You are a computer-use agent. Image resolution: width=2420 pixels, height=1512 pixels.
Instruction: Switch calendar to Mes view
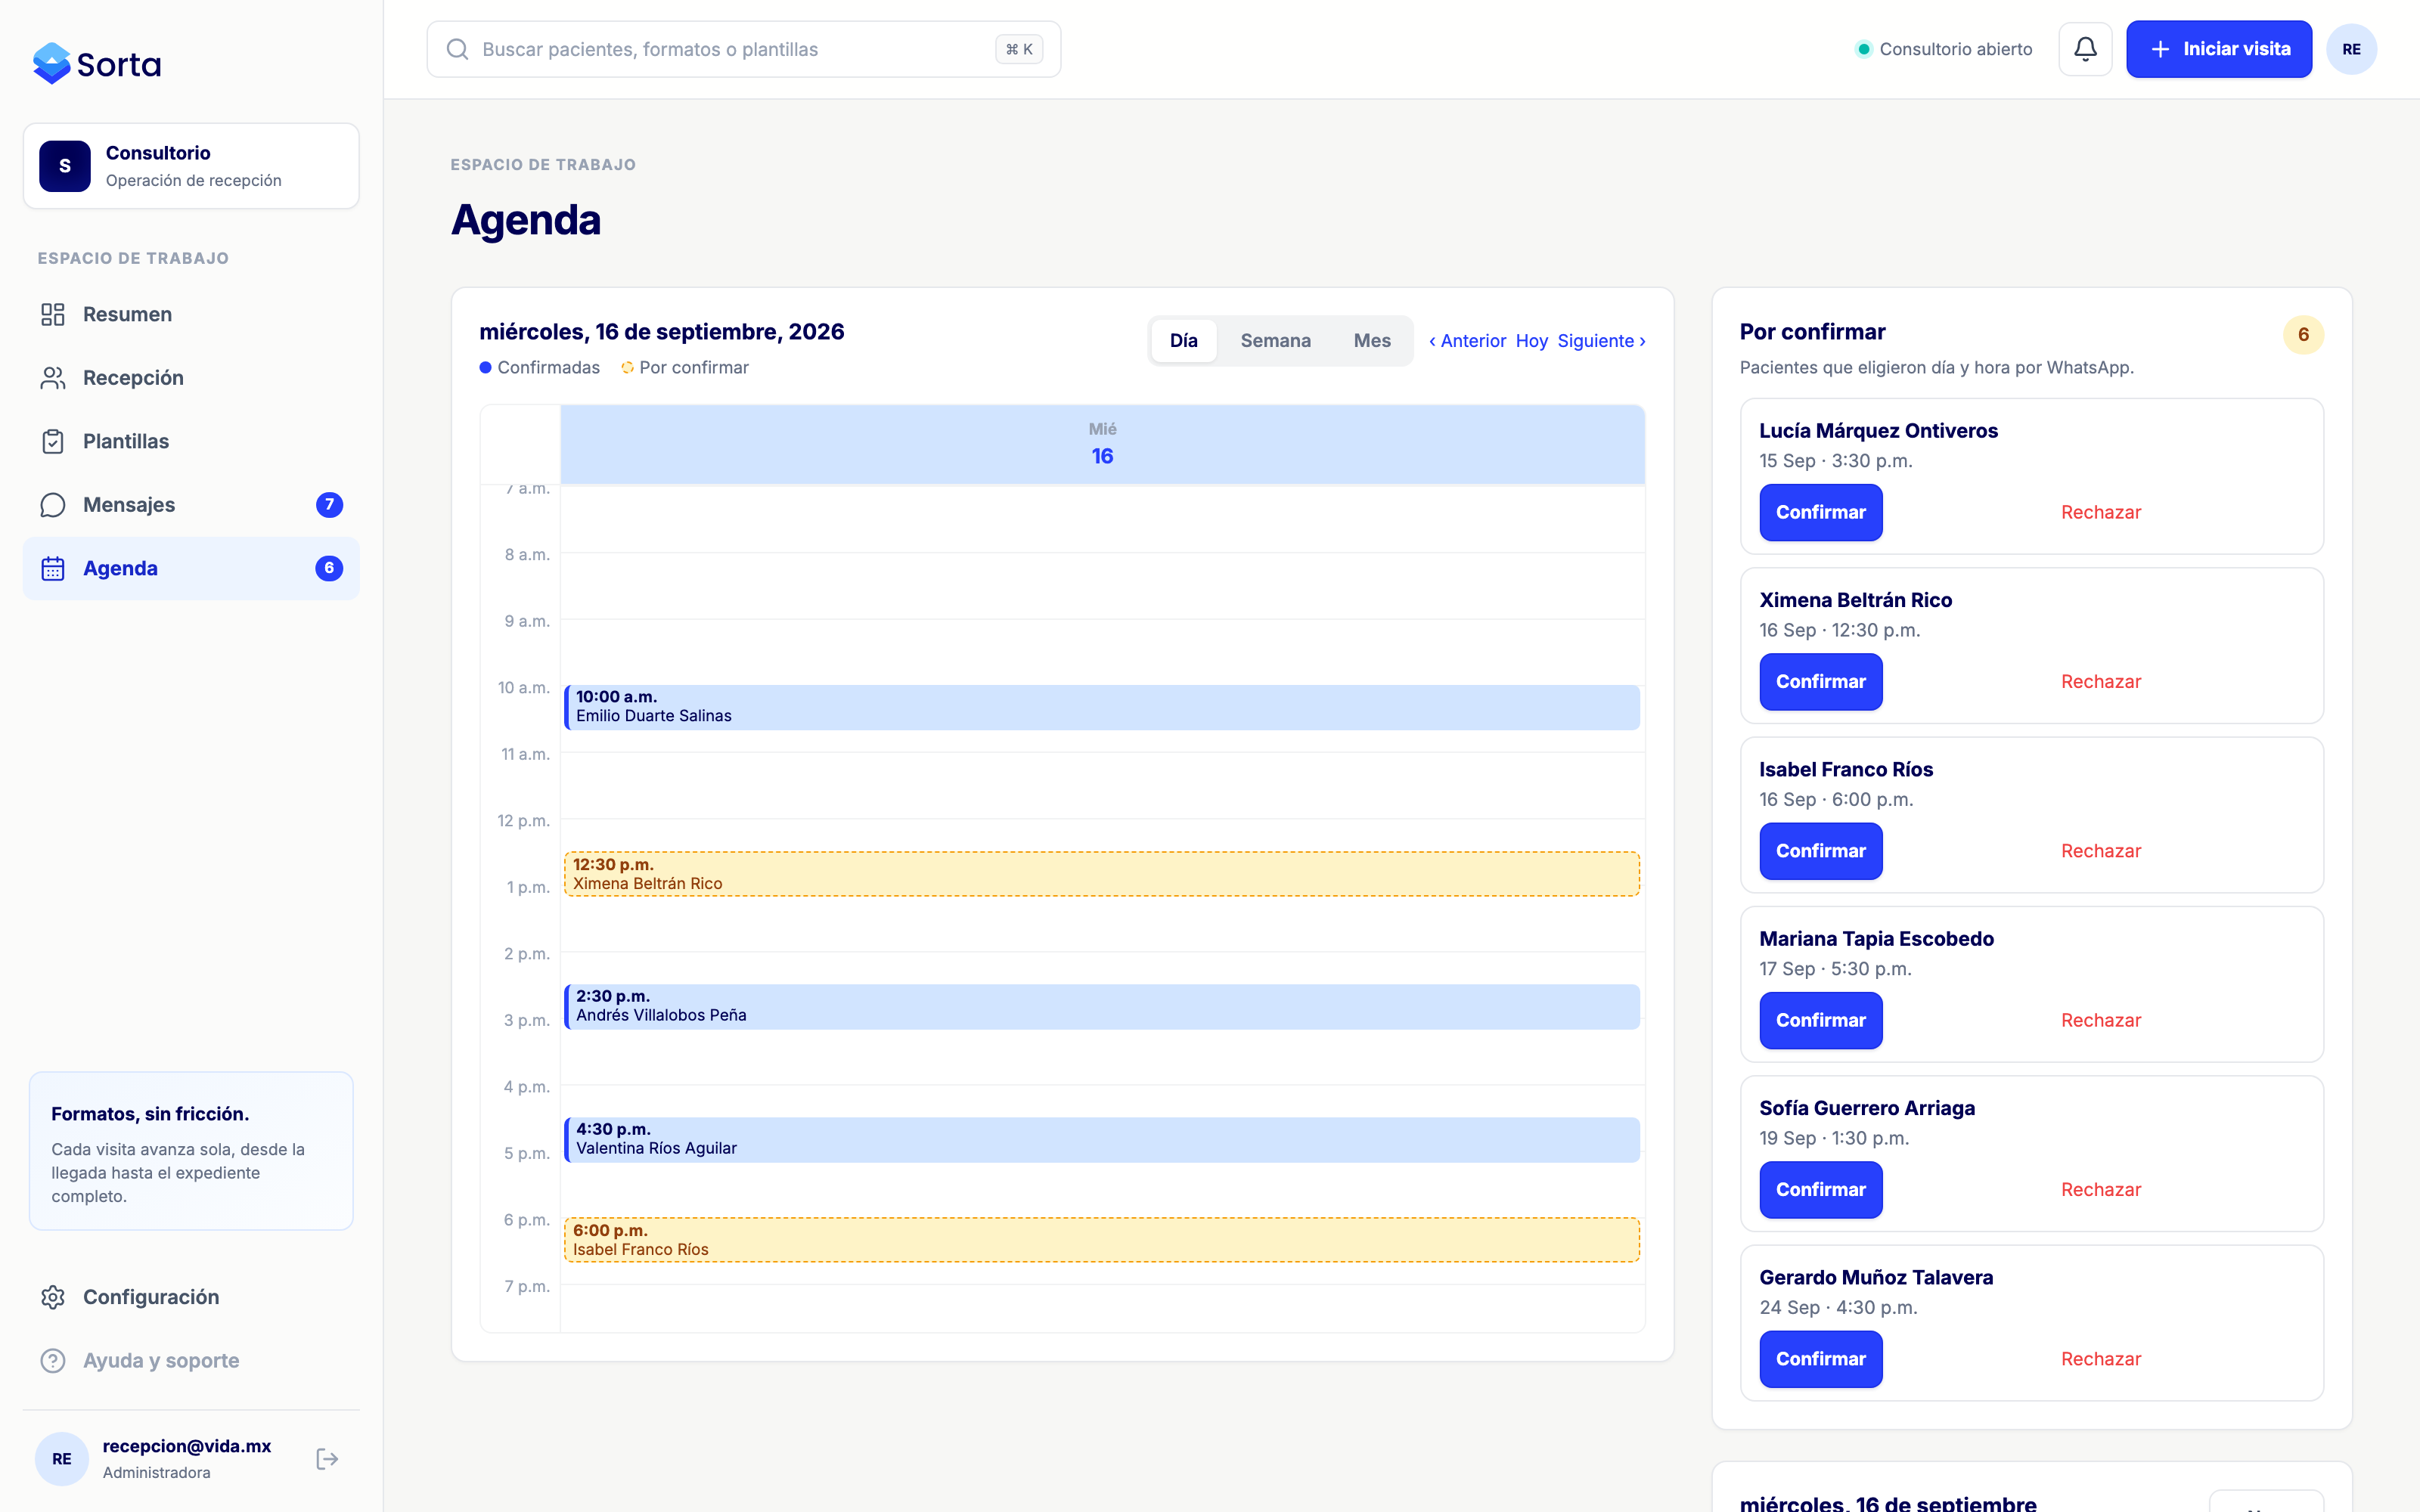coord(1372,341)
